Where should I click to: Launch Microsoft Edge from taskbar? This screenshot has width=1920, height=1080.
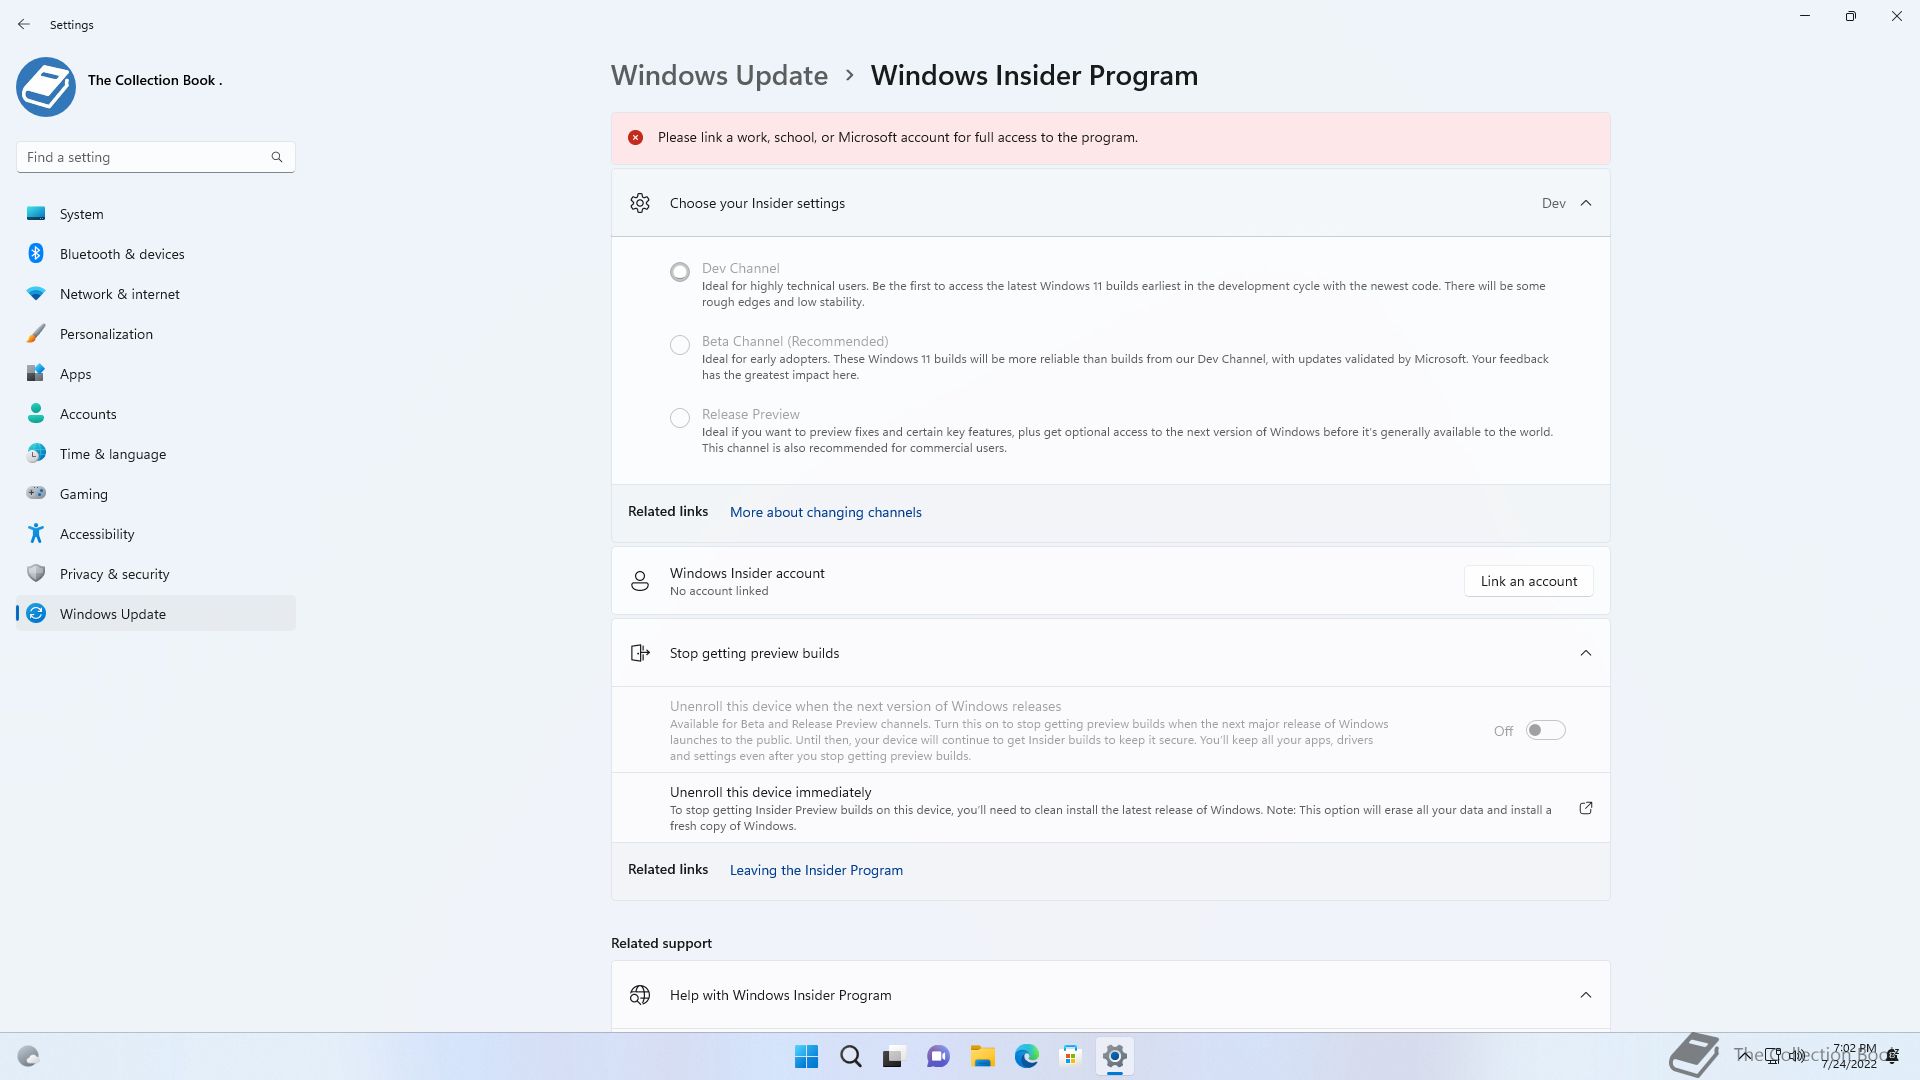[1026, 1056]
